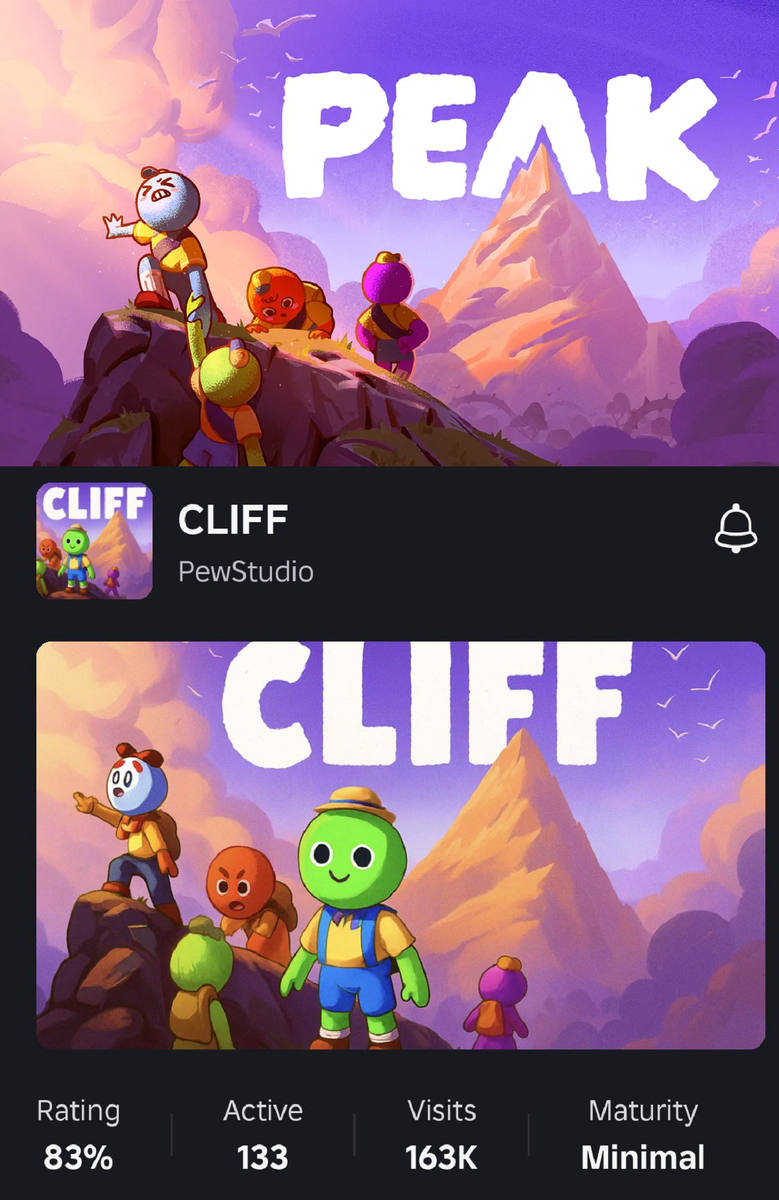Tap the CLIFF lettering in preview image
Viewport: 779px width, 1200px height.
[x=427, y=702]
